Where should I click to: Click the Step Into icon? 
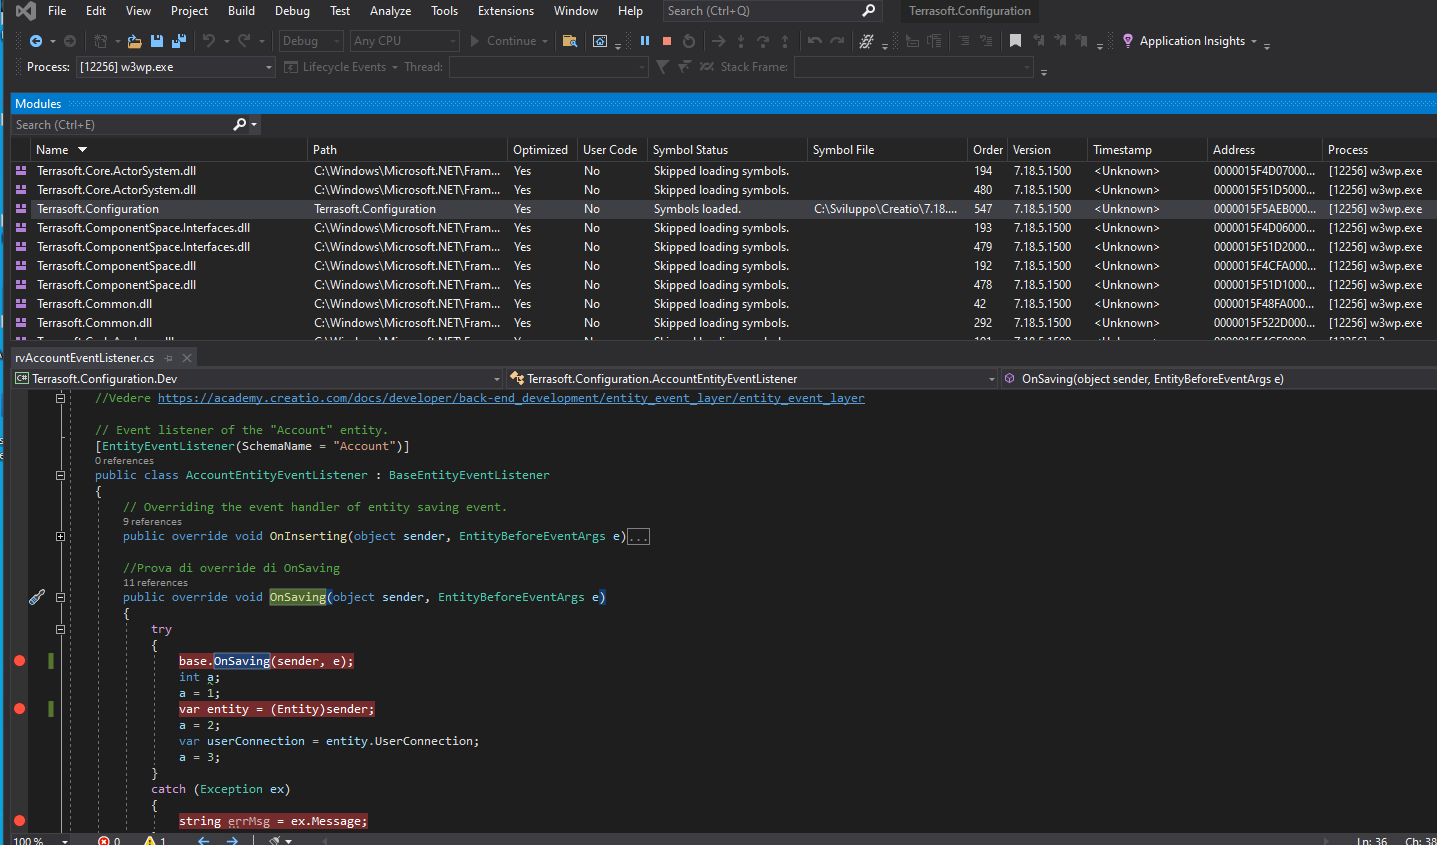tap(741, 41)
